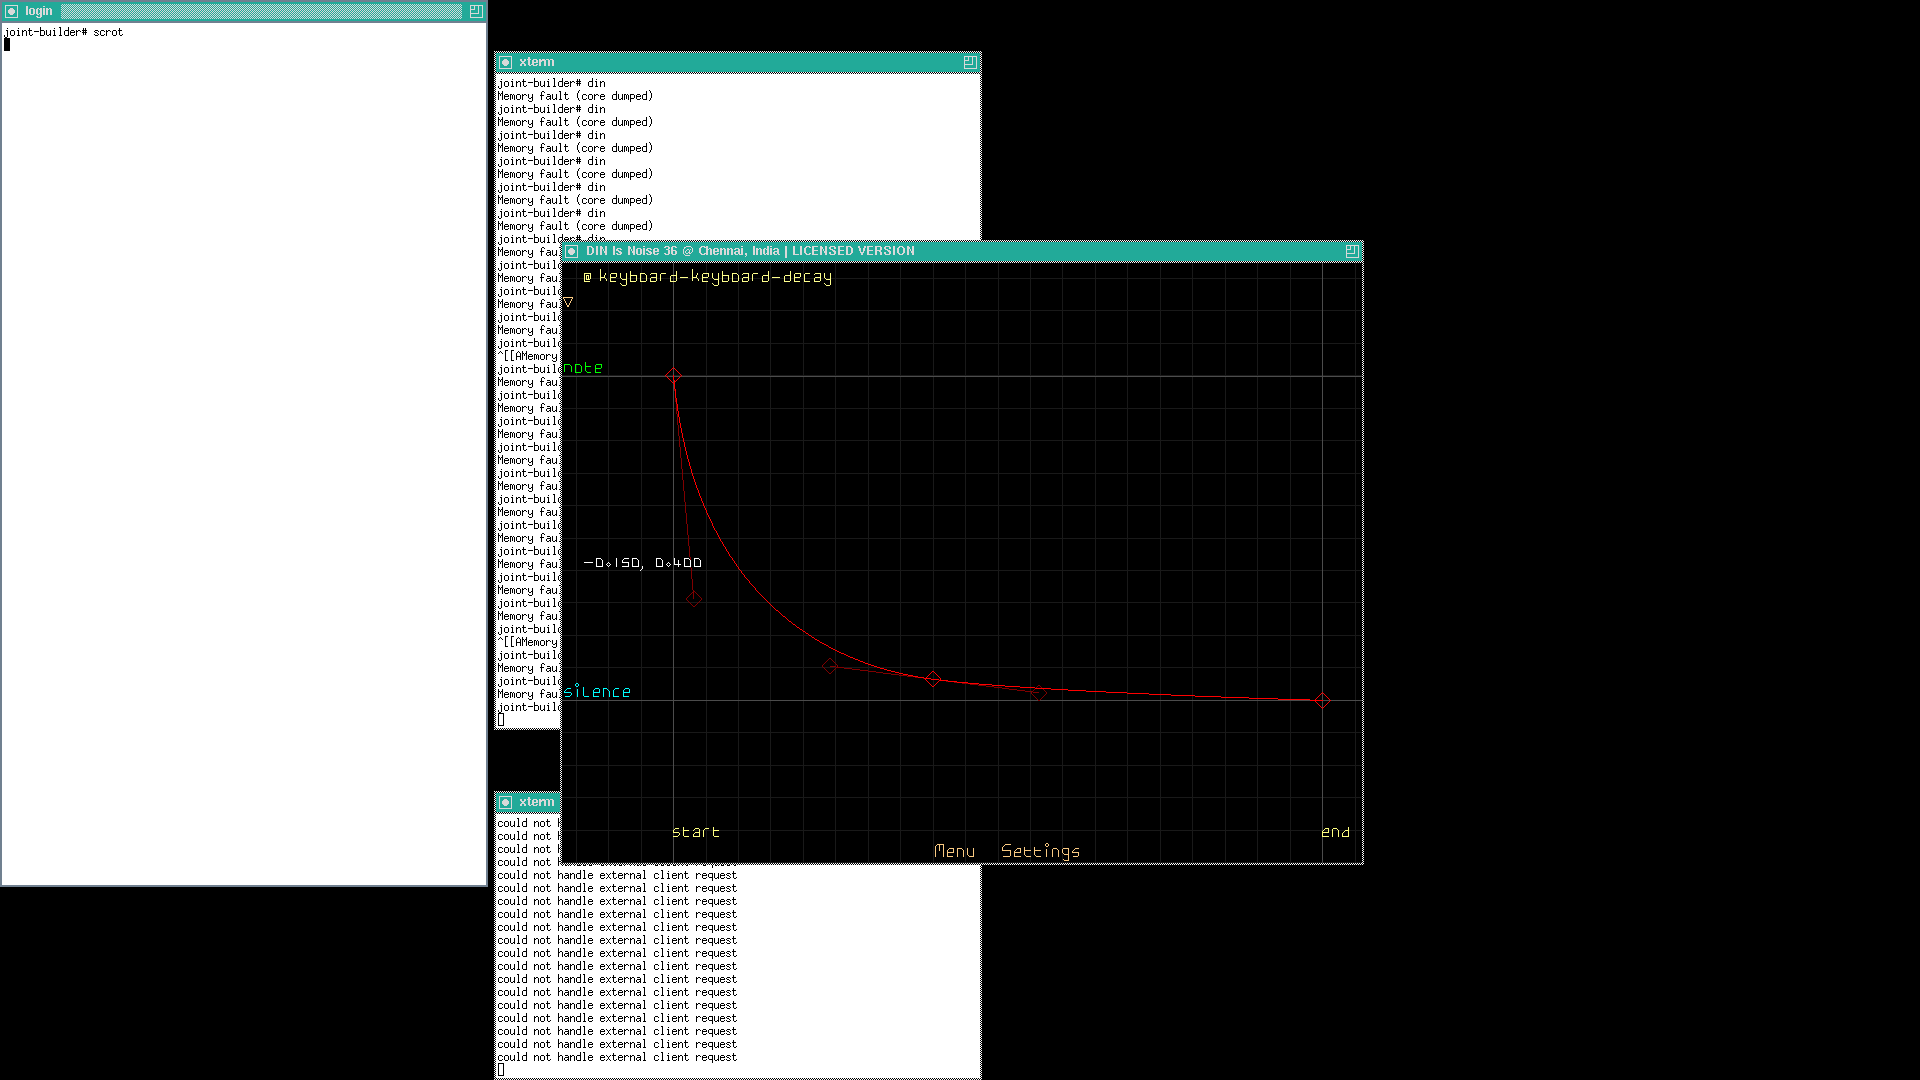Open Settings in DIN Is Noise
The height and width of the screenshot is (1080, 1920).
tap(1040, 851)
